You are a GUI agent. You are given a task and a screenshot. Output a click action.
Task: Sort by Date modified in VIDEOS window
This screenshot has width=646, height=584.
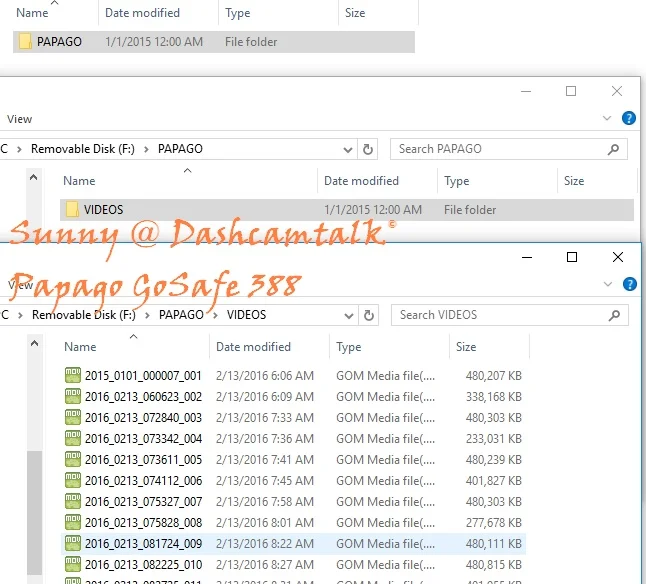tap(253, 347)
